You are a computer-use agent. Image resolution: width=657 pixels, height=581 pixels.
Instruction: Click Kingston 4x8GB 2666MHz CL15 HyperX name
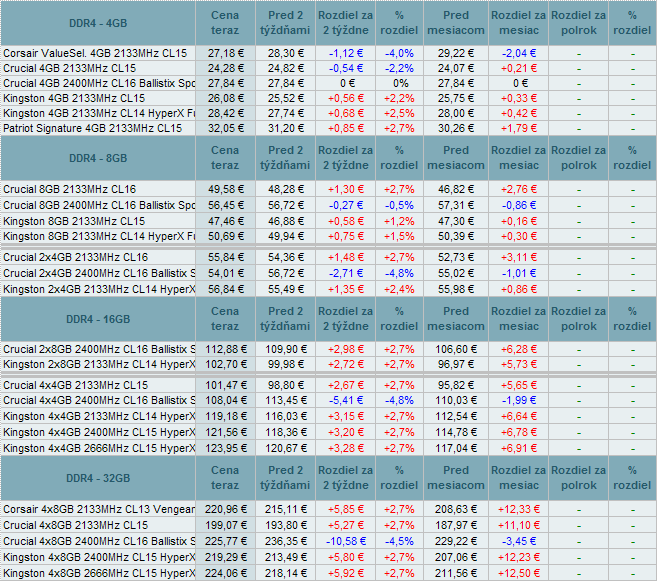(x=99, y=573)
